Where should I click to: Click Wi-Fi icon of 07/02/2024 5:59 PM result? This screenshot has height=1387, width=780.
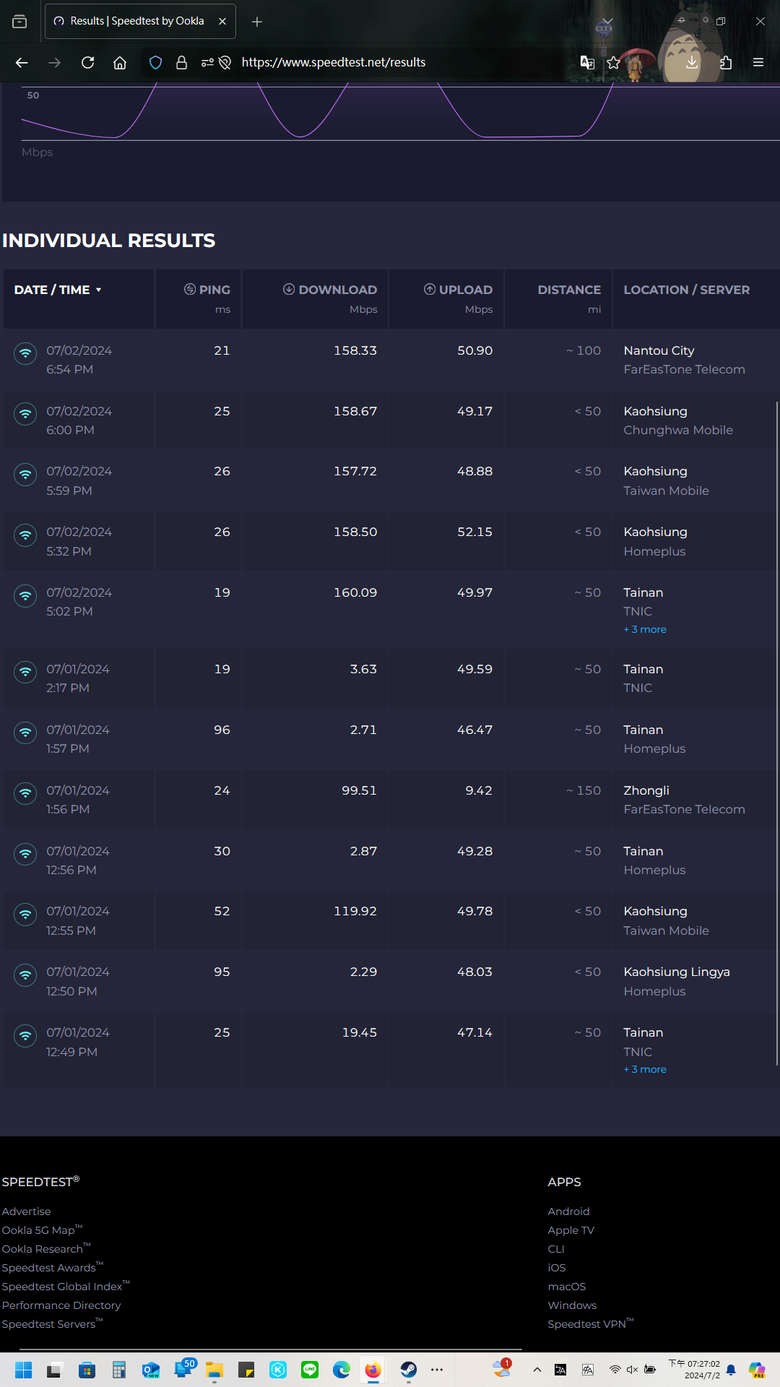click(x=25, y=474)
